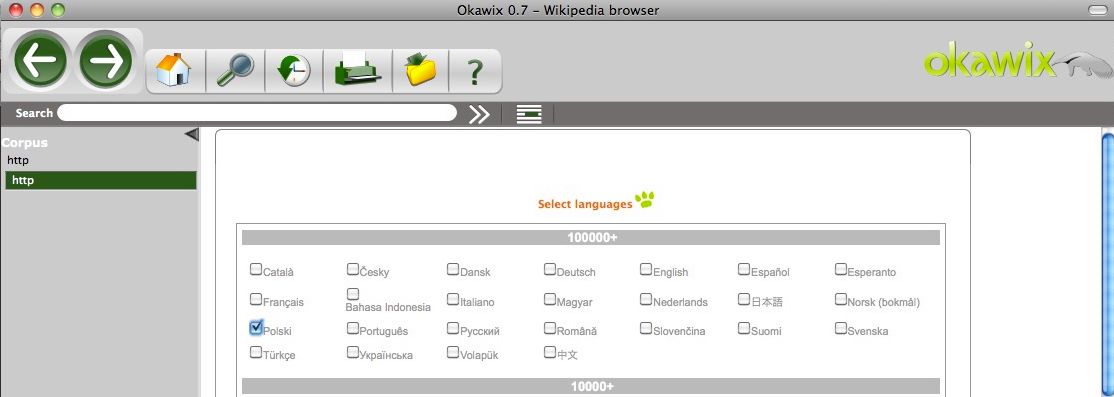1114x397 pixels.
Task: Enable the Magyar language checkbox
Action: click(550, 299)
